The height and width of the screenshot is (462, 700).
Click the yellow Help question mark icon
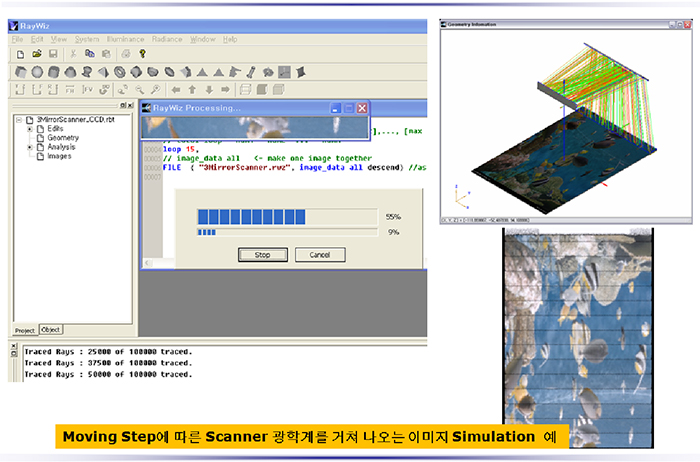(x=142, y=53)
